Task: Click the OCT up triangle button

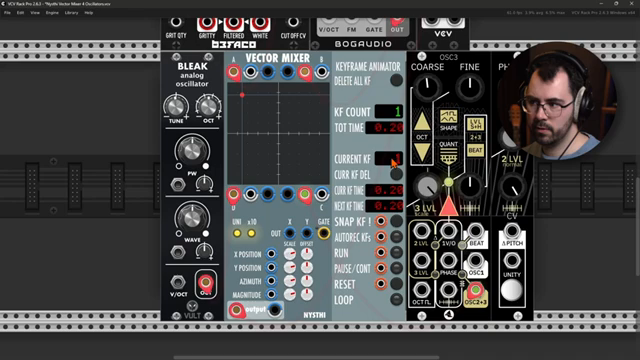Action: (x=422, y=121)
